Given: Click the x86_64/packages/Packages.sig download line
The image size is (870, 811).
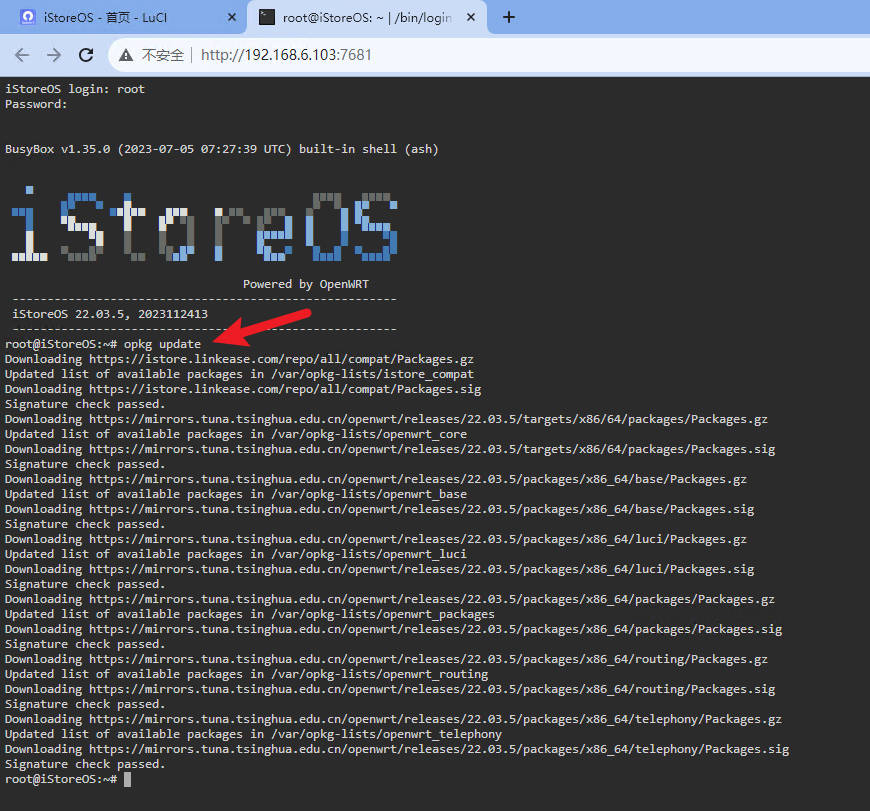Looking at the screenshot, I should 393,628.
